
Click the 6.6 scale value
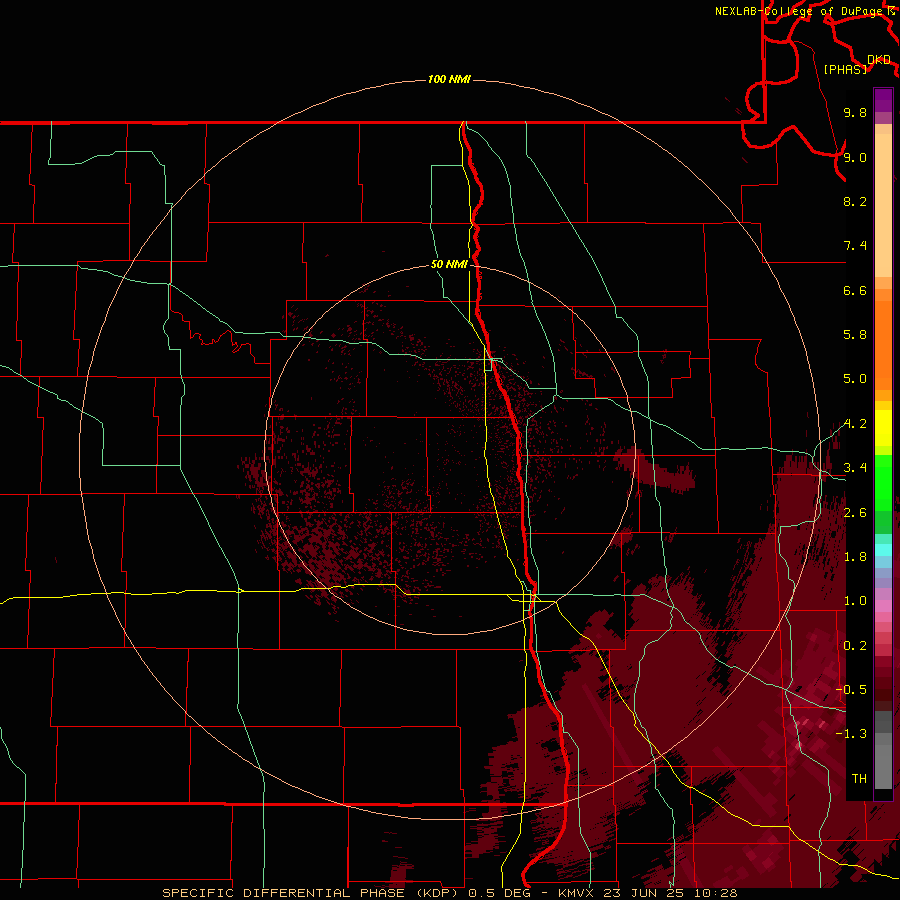(x=855, y=290)
